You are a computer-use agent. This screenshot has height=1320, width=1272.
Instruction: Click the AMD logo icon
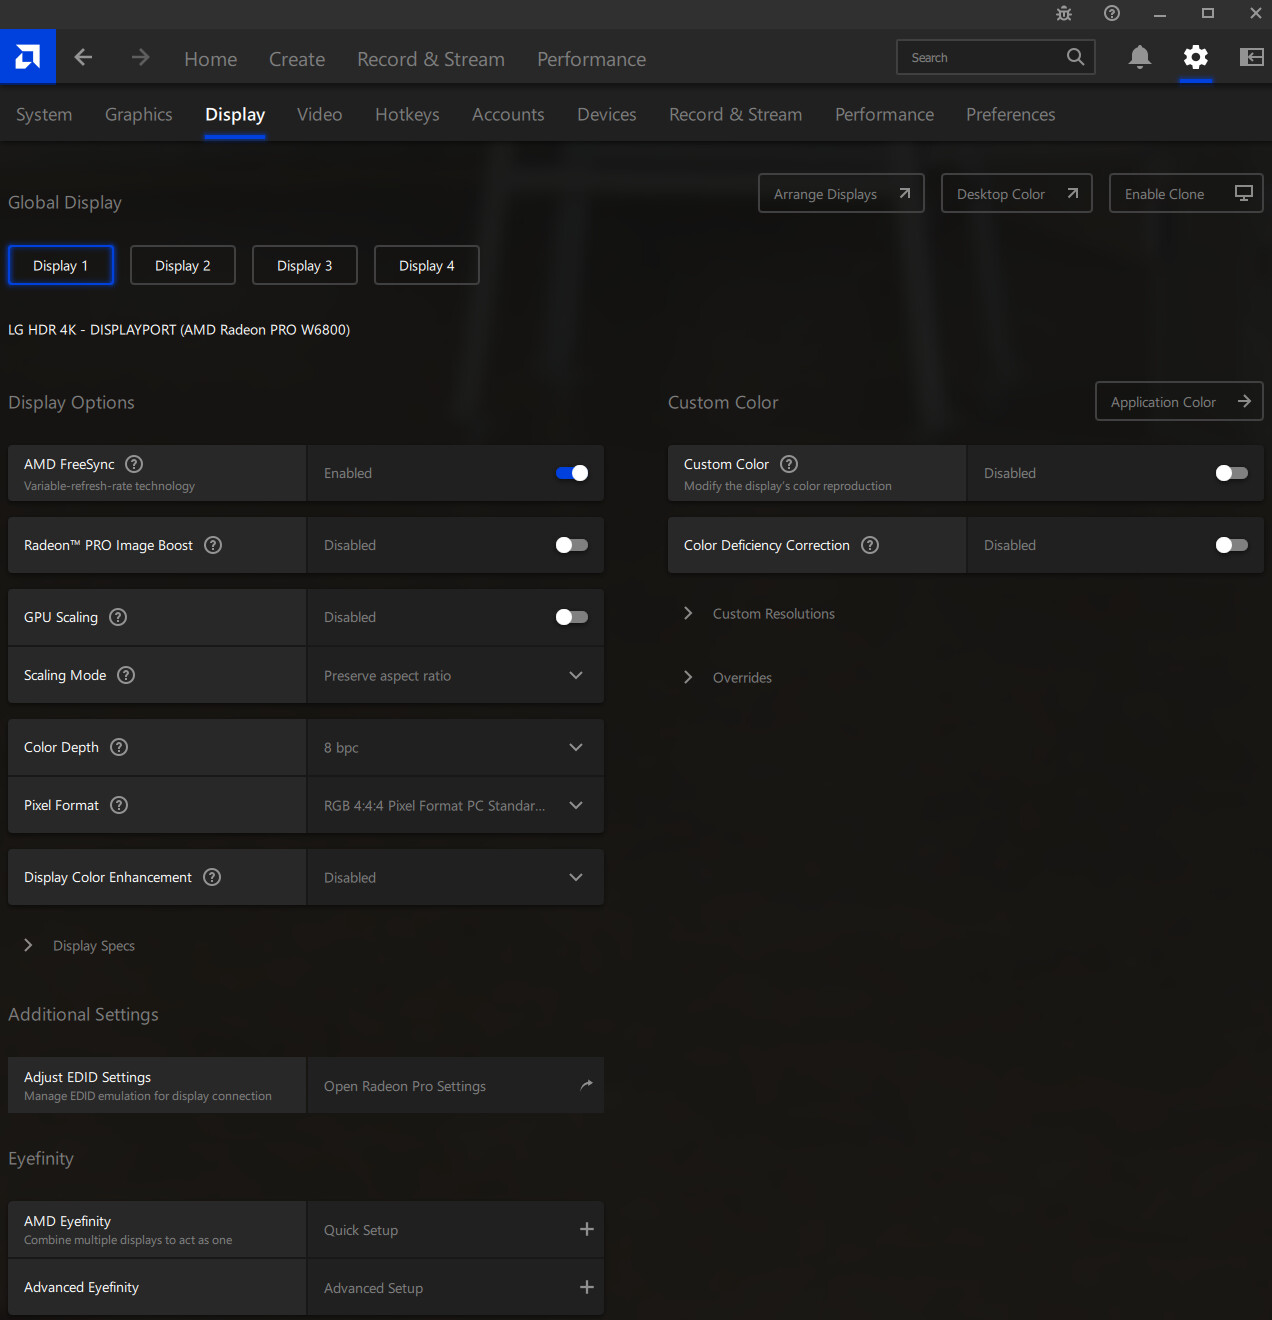(x=28, y=57)
